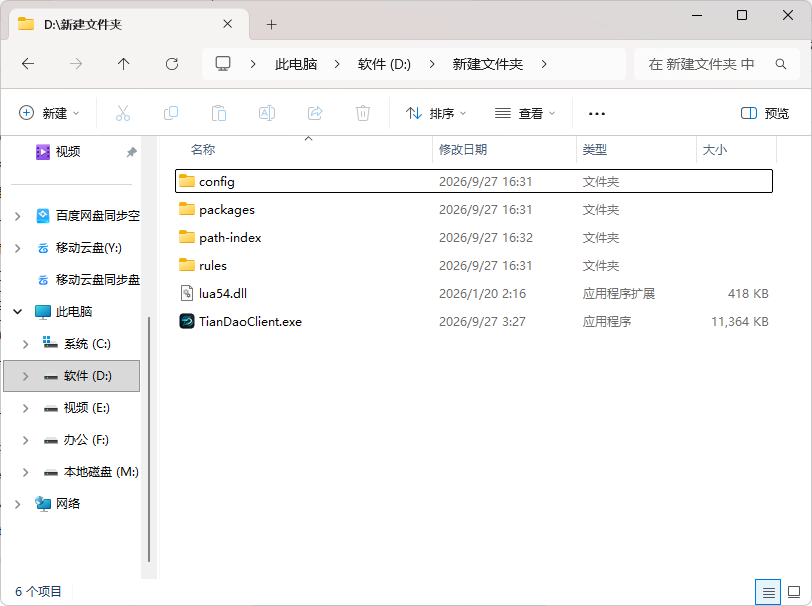The height and width of the screenshot is (606, 812).
Task: Sort by the 修改日期 column header
Action: [x=462, y=150]
